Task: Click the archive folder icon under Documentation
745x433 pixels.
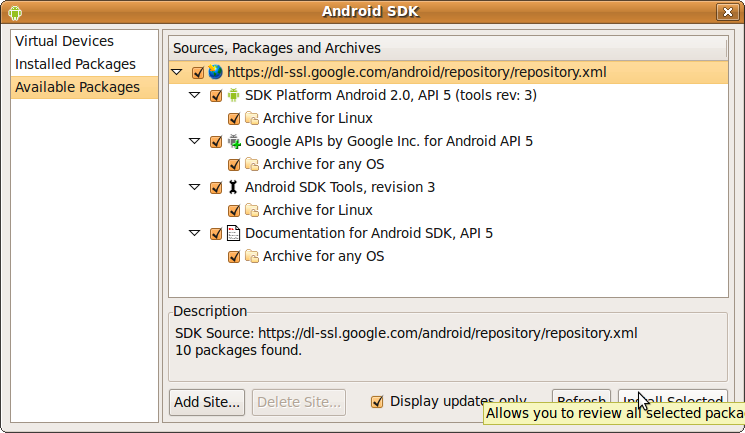Action: click(x=252, y=256)
